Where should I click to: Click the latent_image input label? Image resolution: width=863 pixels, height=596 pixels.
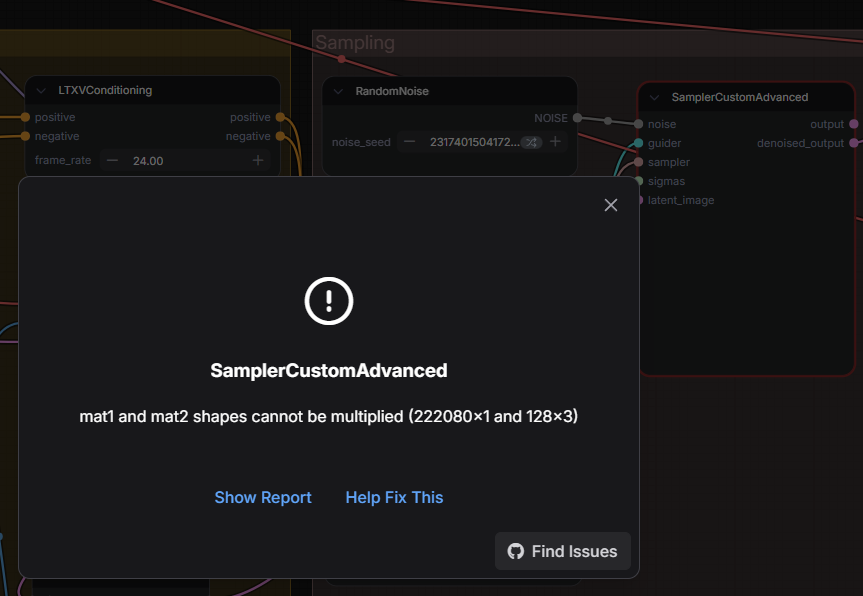click(681, 200)
